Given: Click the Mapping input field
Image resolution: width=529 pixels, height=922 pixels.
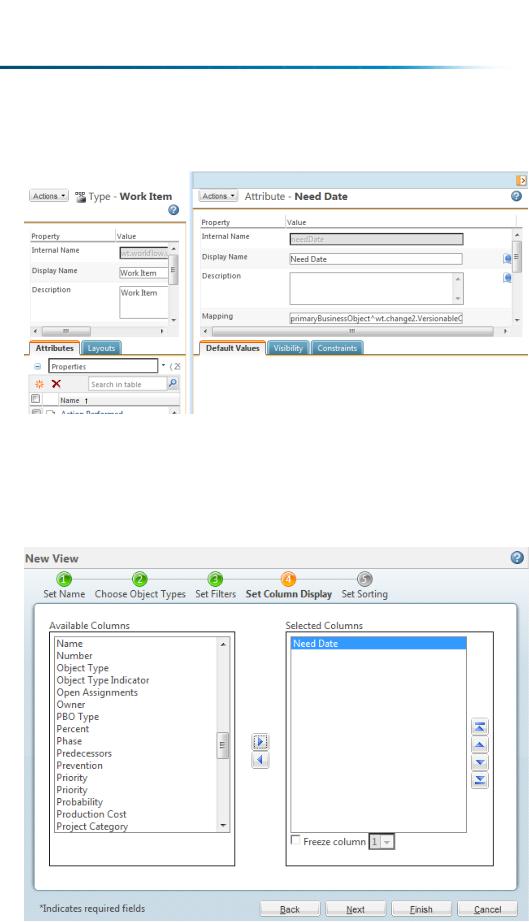Looking at the screenshot, I should [x=376, y=318].
